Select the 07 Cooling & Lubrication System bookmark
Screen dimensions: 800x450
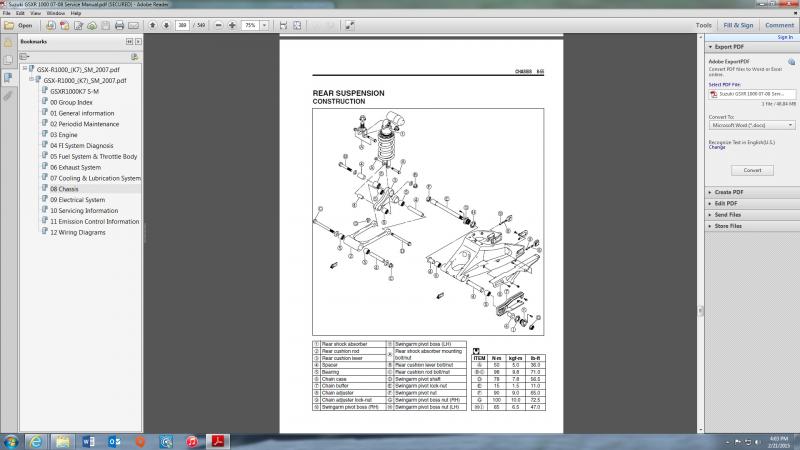tap(95, 179)
